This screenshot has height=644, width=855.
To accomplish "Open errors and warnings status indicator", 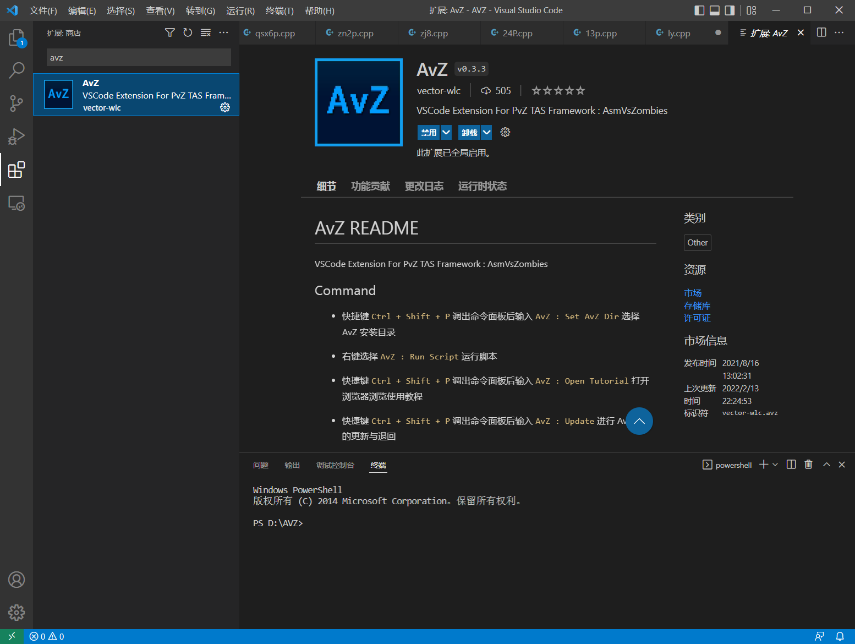I will 47,636.
